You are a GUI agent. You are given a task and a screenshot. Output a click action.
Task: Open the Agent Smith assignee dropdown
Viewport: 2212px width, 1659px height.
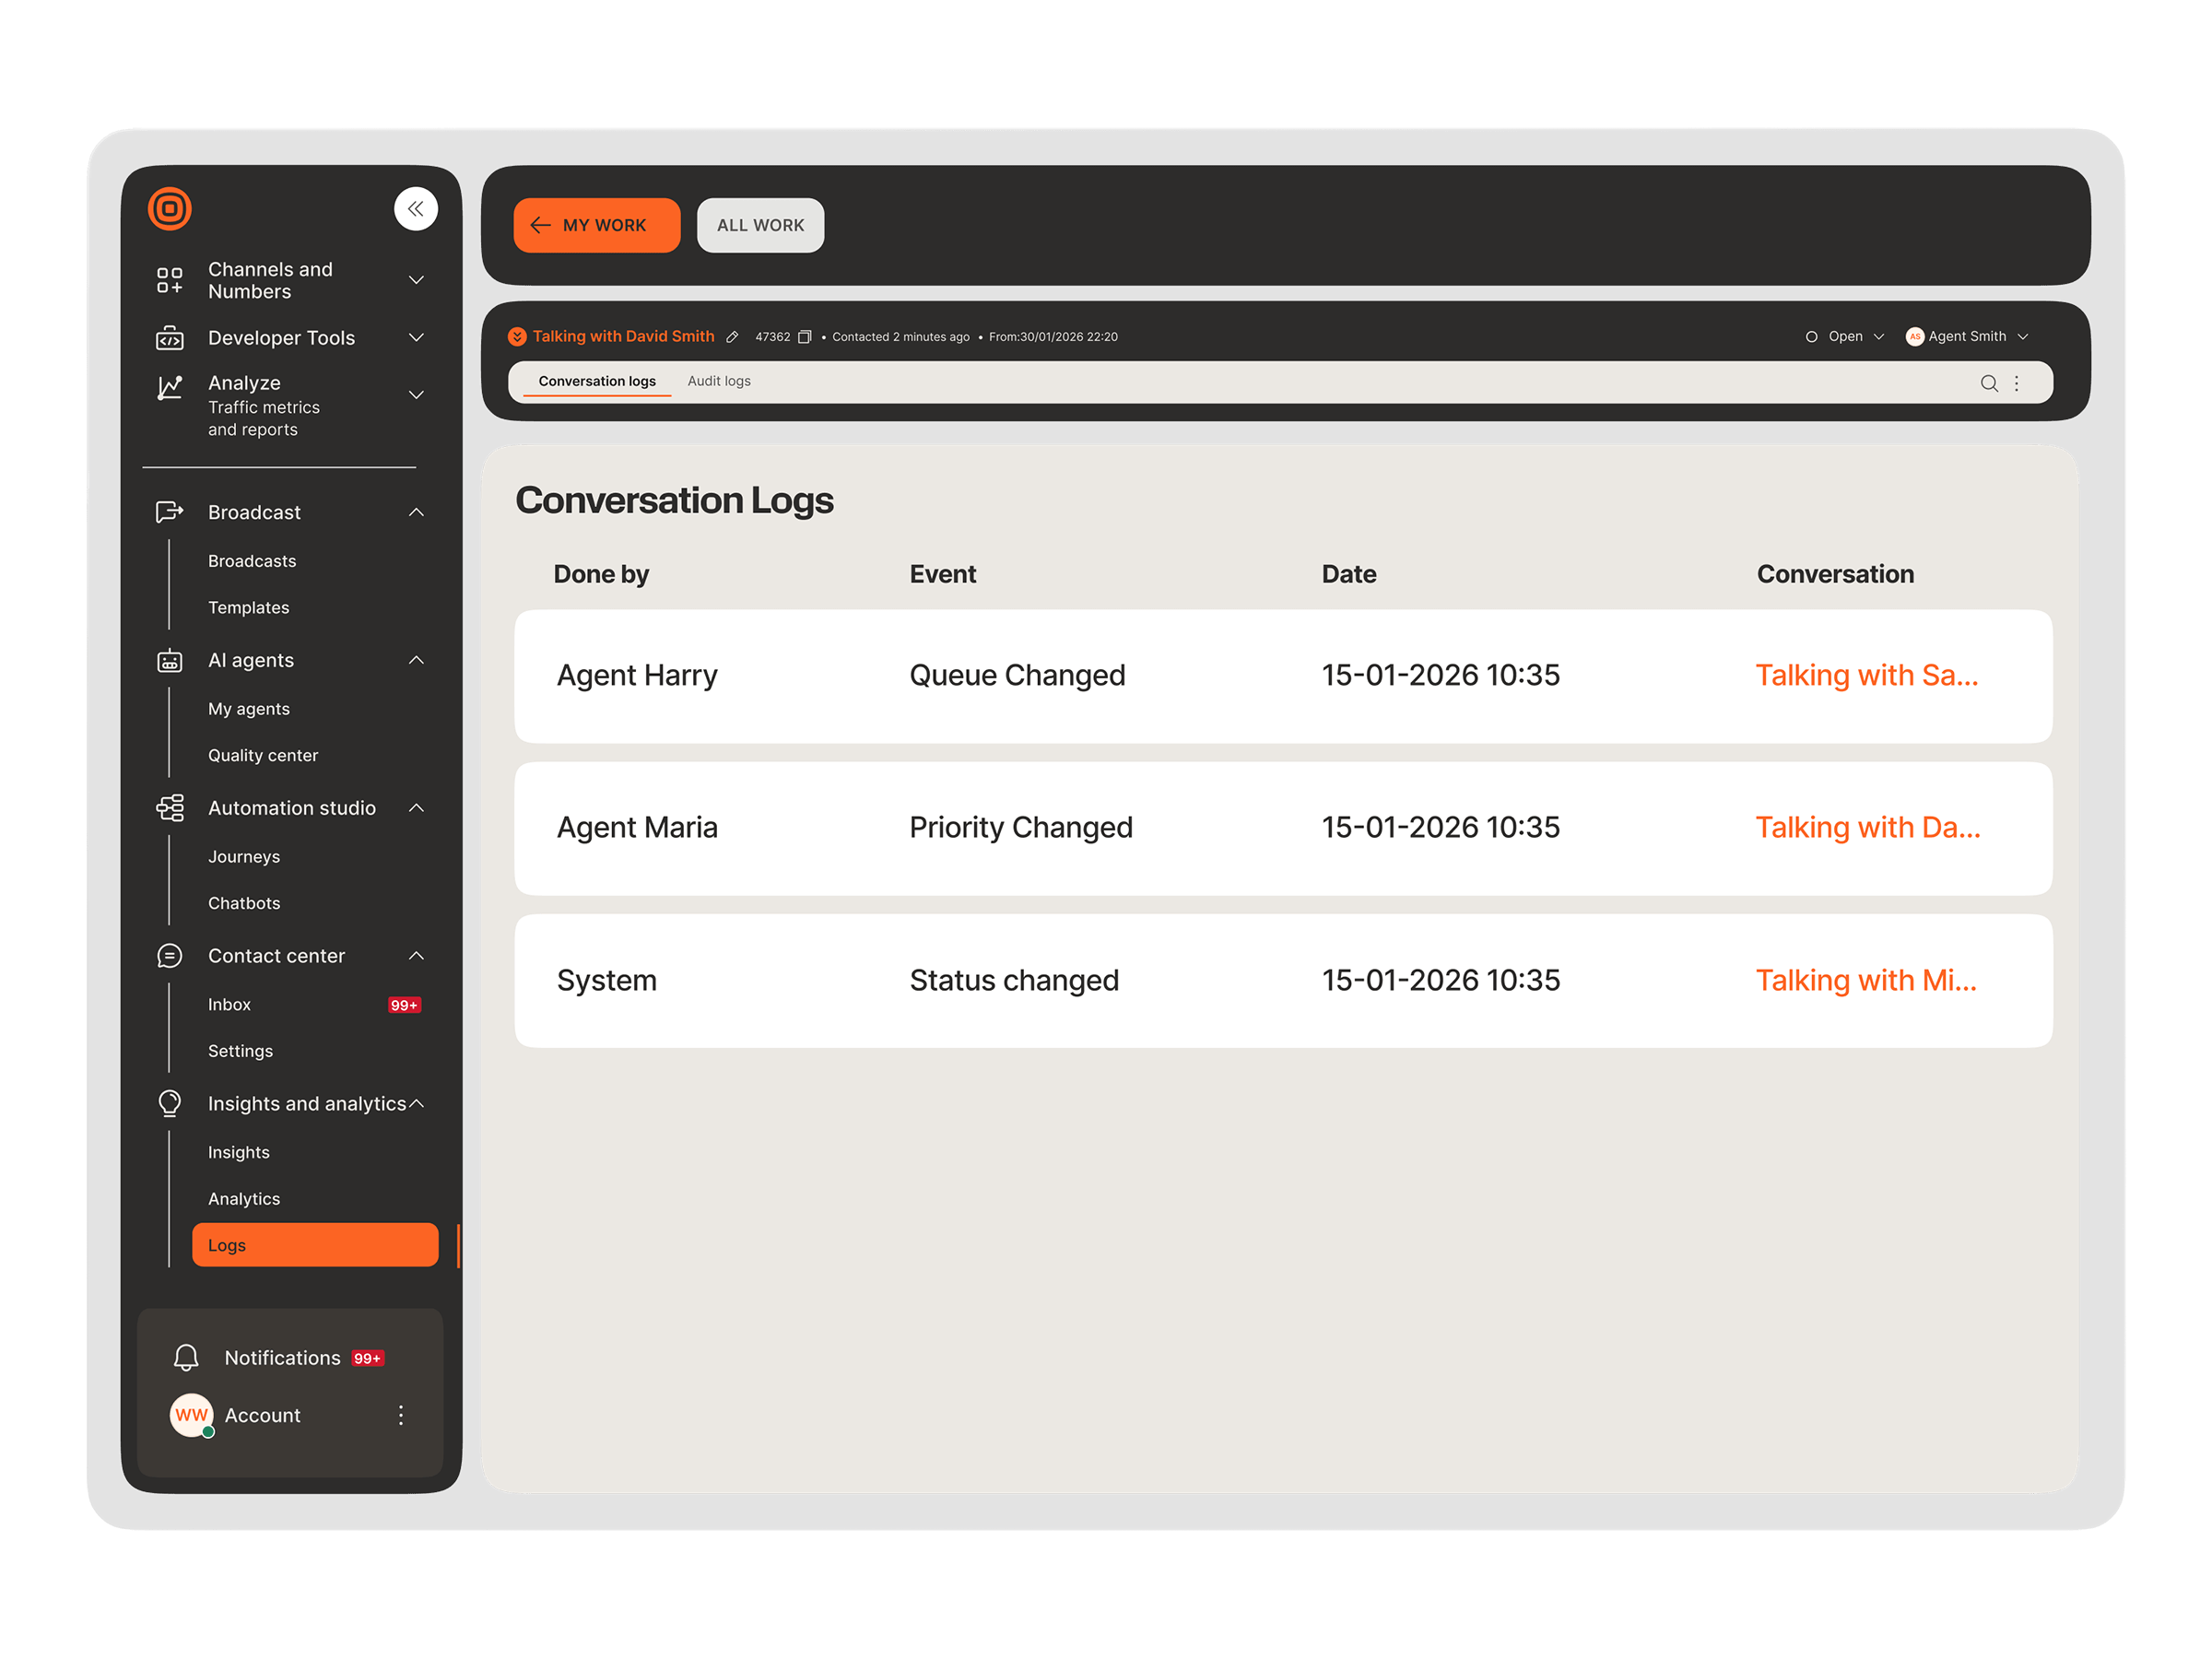(1966, 337)
